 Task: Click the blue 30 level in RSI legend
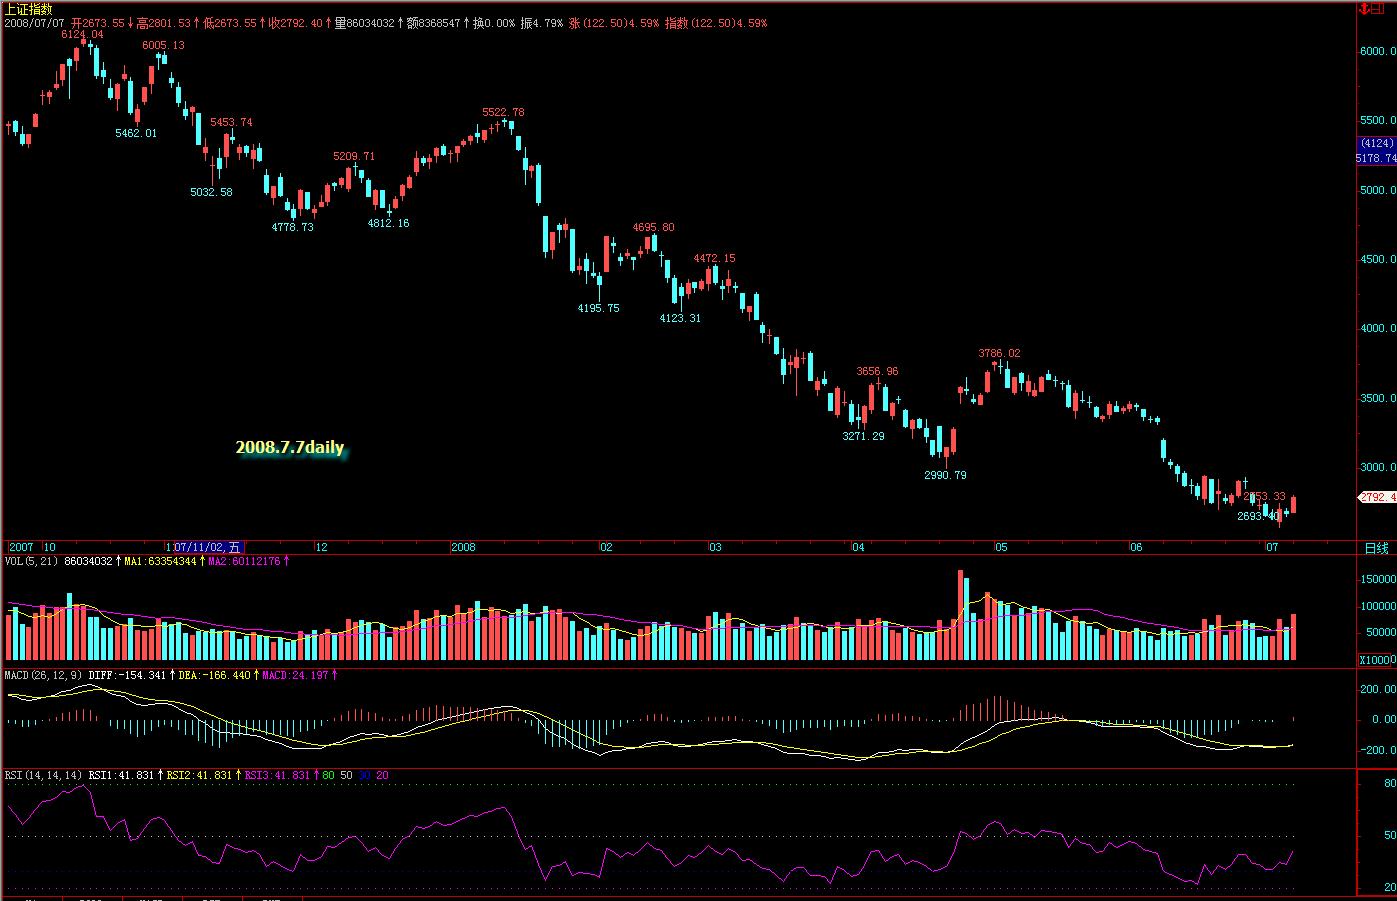point(364,775)
